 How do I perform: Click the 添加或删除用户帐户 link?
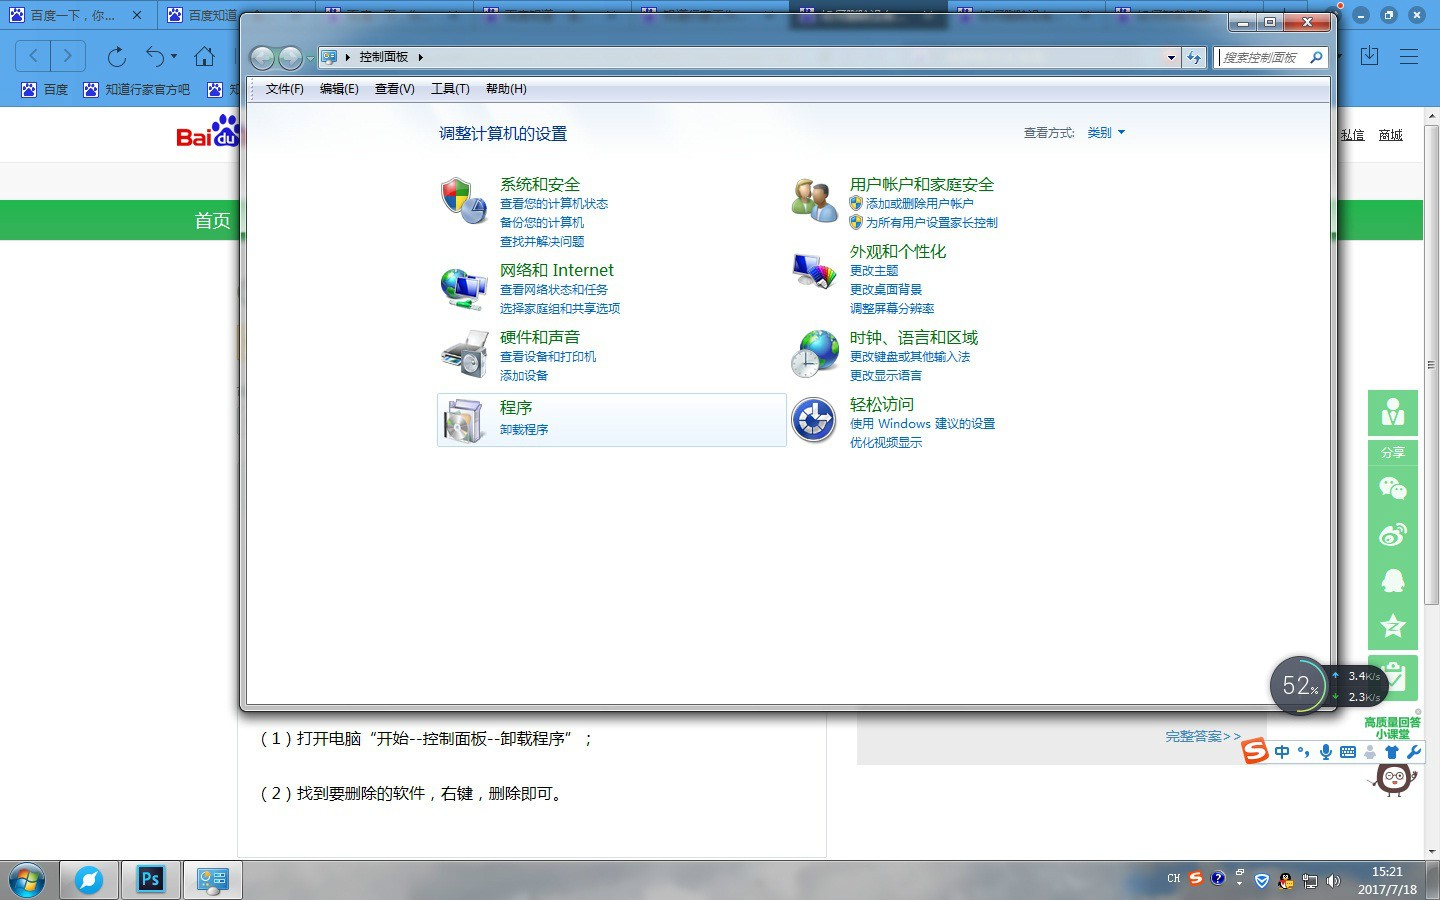(920, 204)
